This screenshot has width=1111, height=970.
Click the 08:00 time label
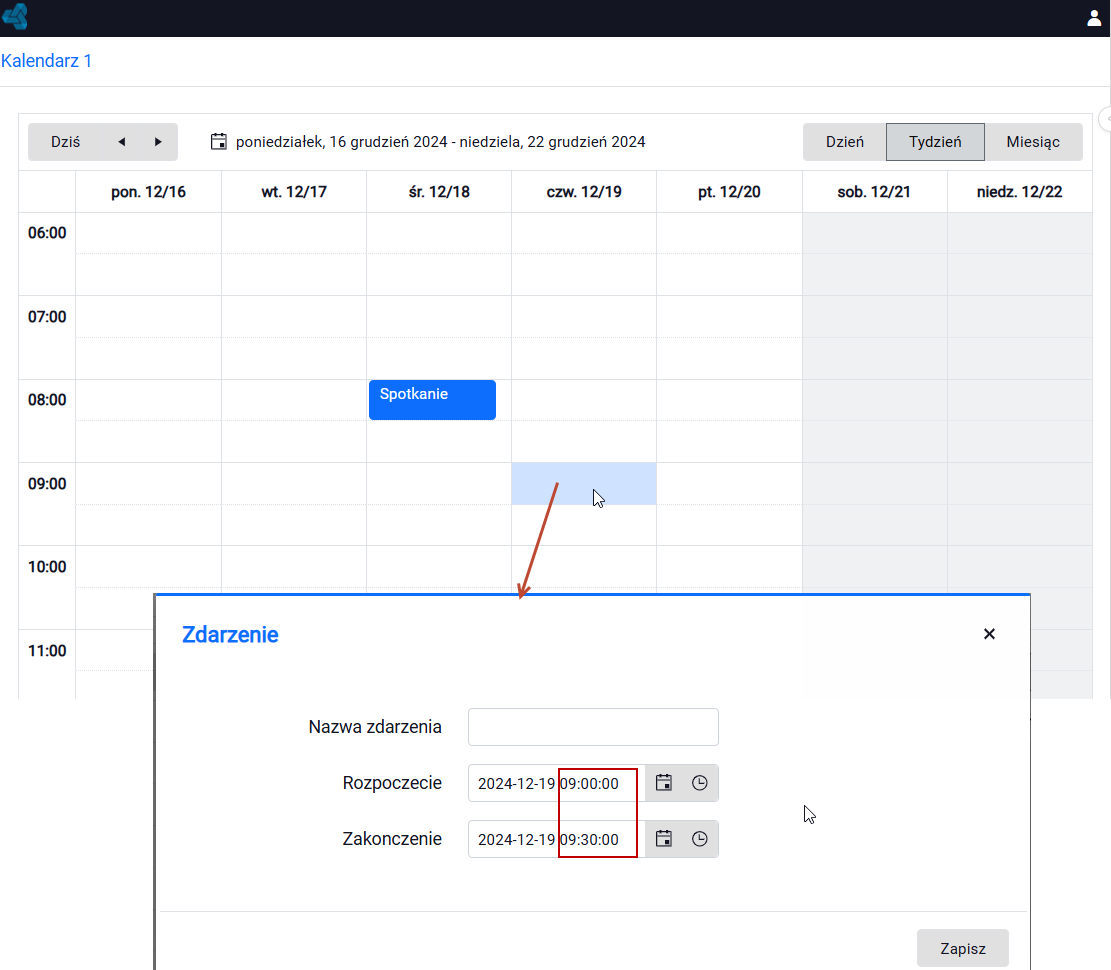pos(47,400)
